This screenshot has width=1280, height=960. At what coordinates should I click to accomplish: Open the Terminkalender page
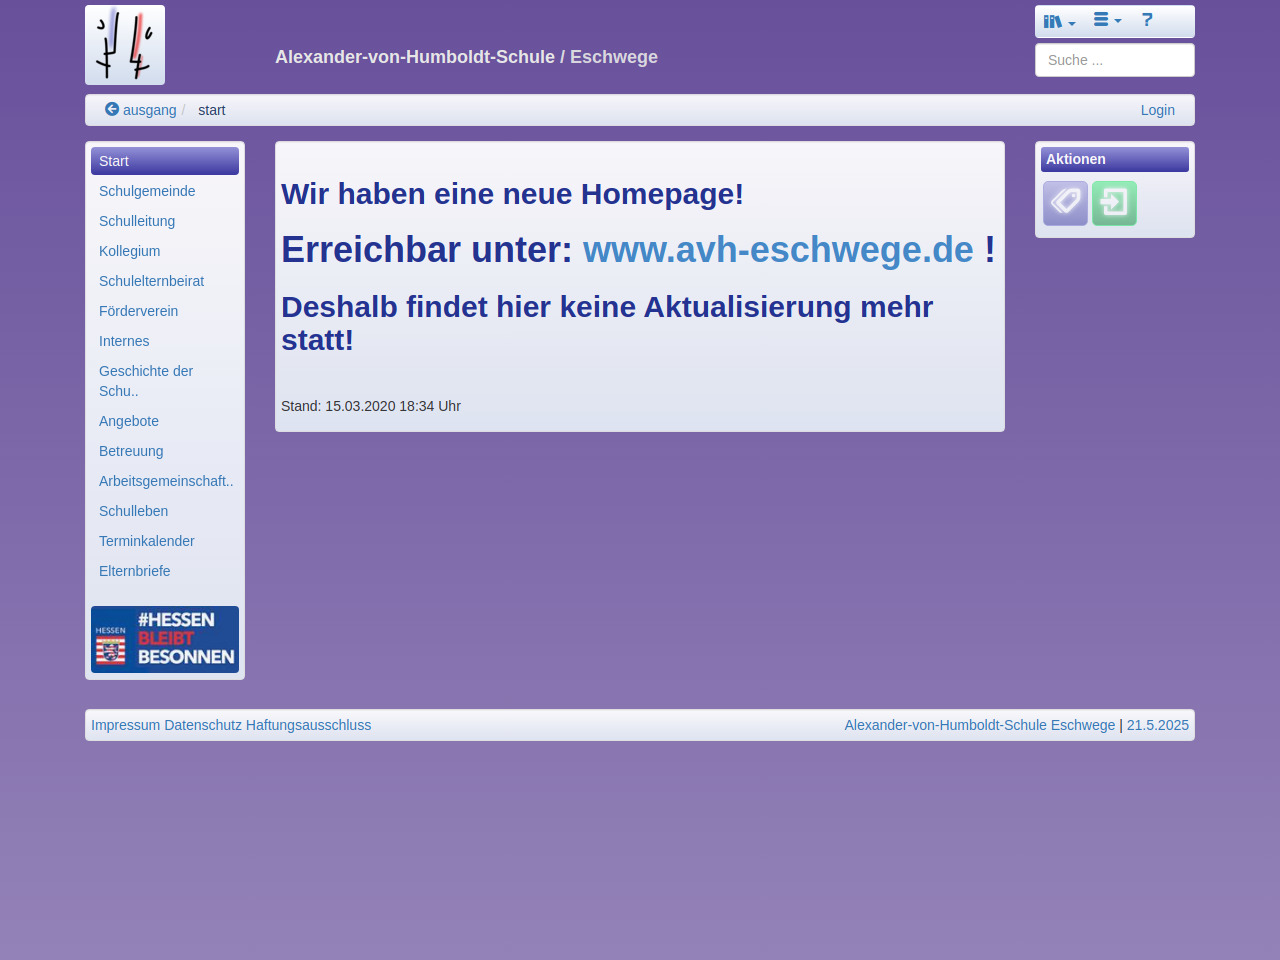(146, 541)
